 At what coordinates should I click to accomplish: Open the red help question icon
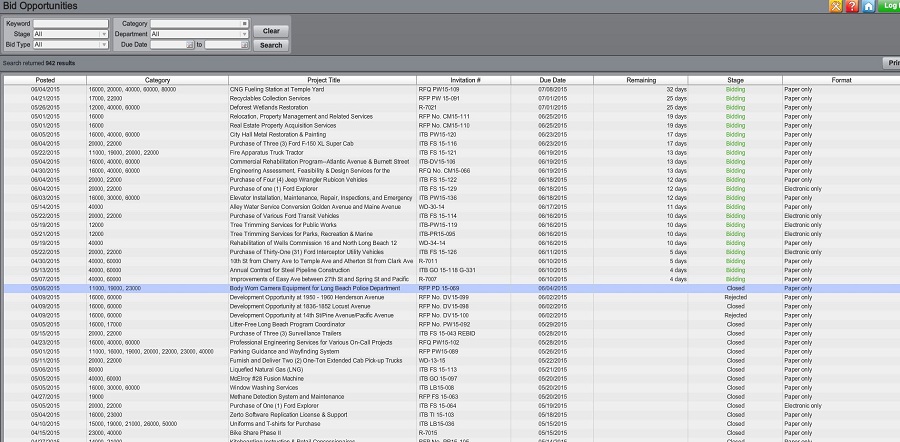point(852,6)
